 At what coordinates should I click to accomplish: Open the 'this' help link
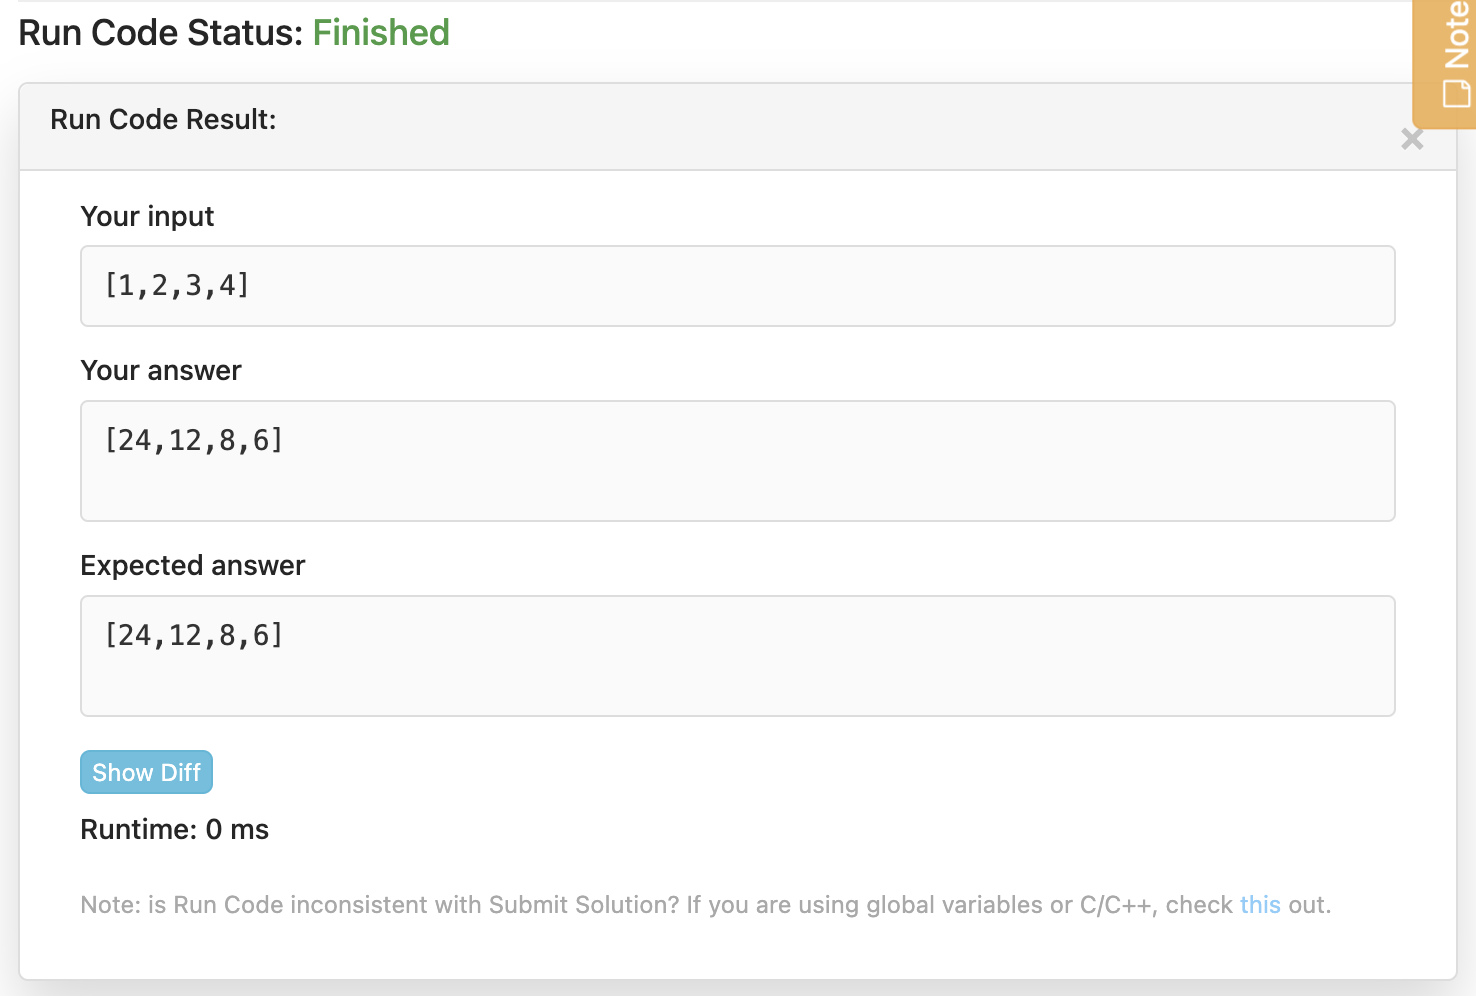pyautogui.click(x=1259, y=905)
